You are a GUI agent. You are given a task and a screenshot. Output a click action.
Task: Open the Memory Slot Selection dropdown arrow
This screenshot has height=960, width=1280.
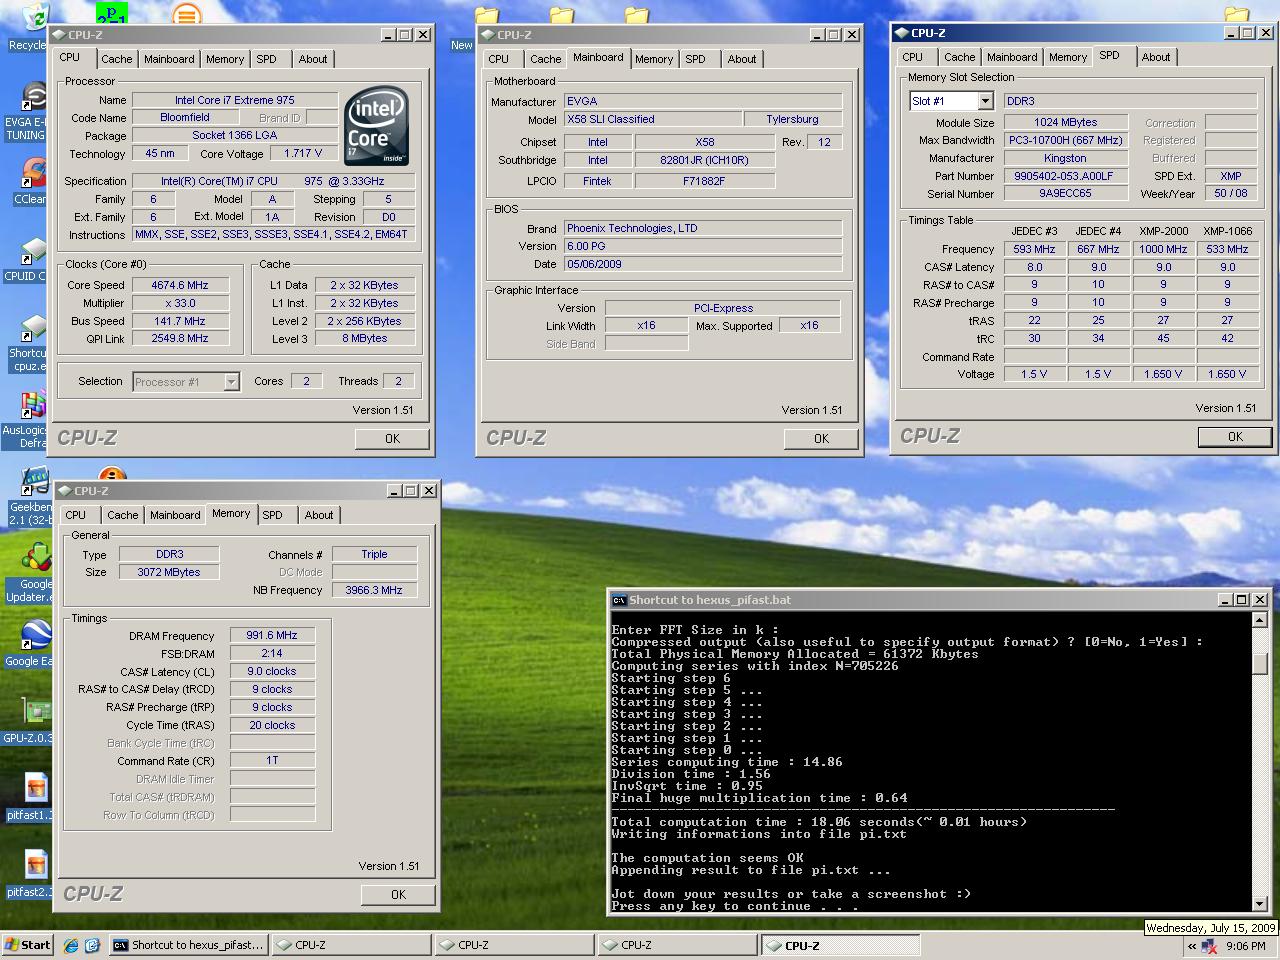pos(985,101)
